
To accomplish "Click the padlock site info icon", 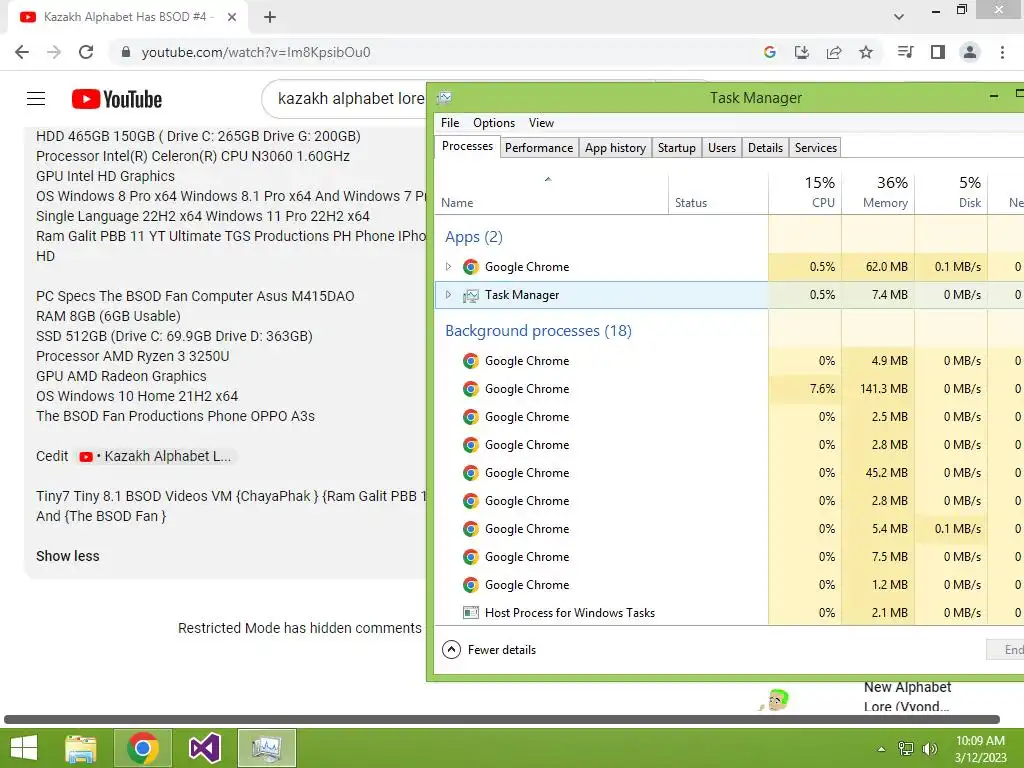I will point(126,52).
